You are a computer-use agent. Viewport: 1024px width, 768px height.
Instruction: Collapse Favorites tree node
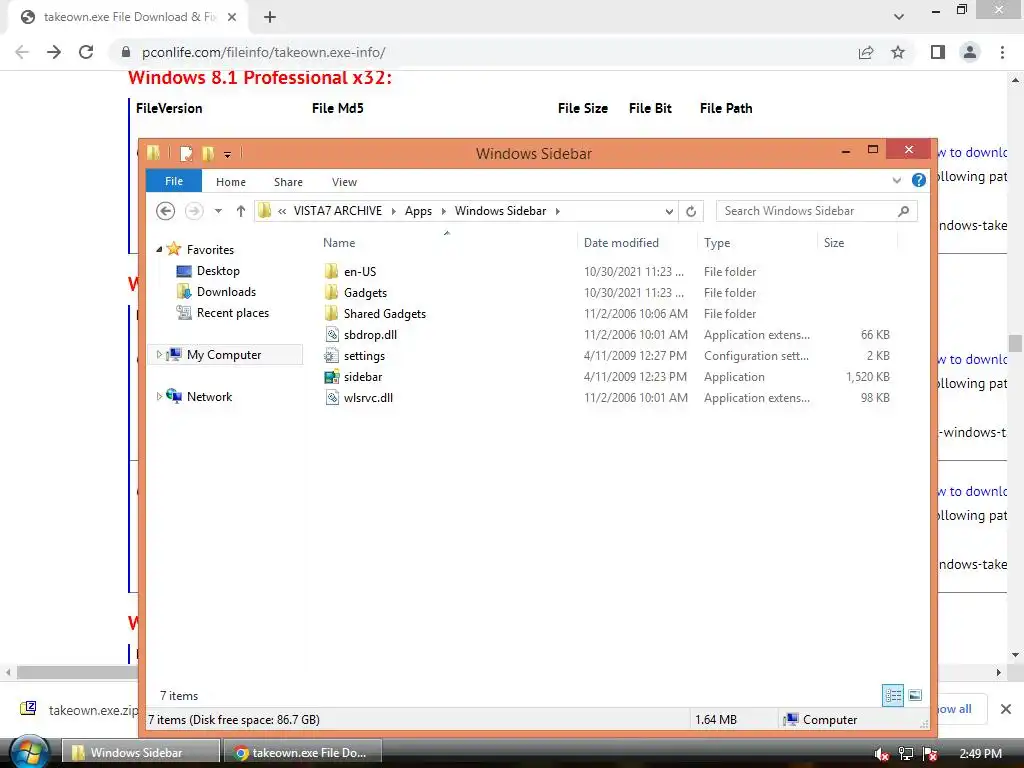point(159,249)
